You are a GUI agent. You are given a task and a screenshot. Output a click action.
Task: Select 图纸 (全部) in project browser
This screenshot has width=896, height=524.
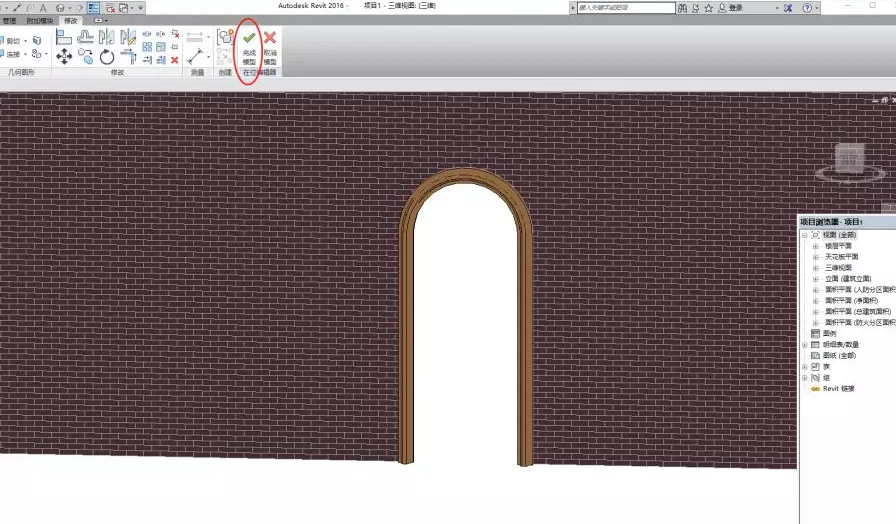point(839,355)
